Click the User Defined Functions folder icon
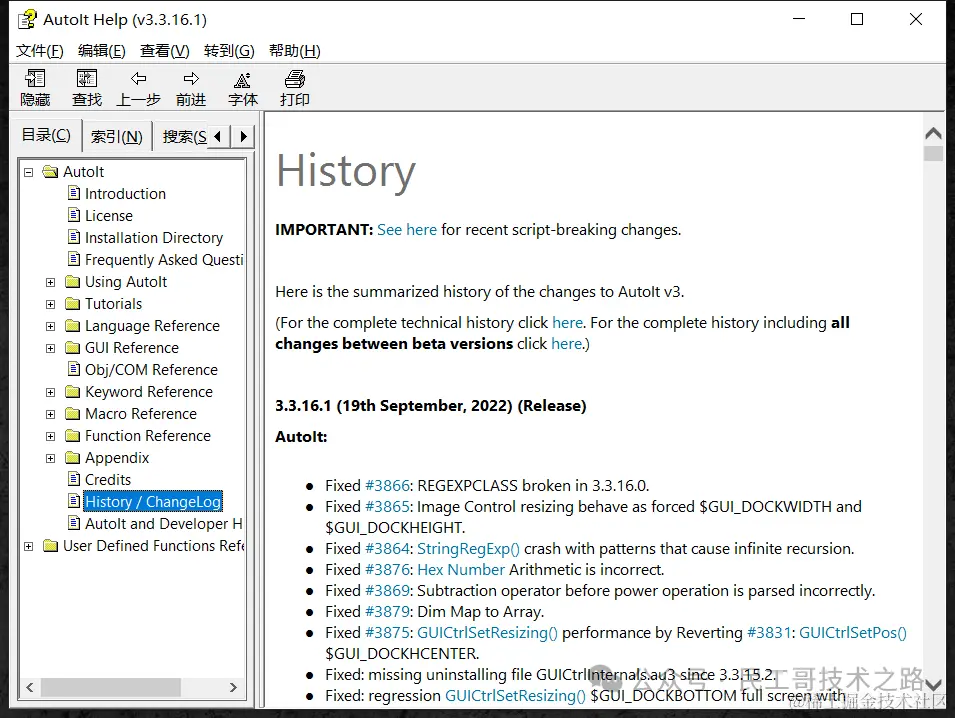955x718 pixels. coord(51,546)
